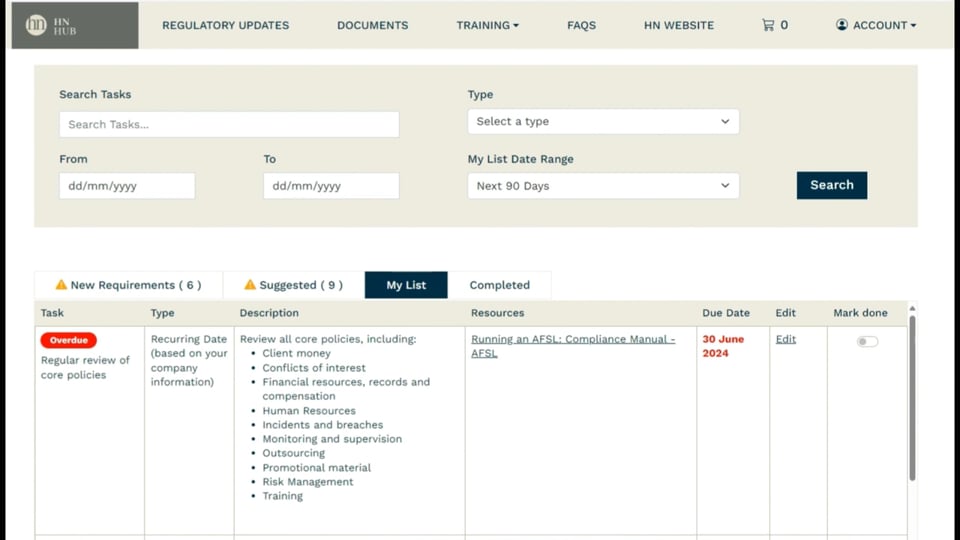The image size is (960, 540).
Task: Click the 30 June 2024 due date
Action: [x=723, y=346]
